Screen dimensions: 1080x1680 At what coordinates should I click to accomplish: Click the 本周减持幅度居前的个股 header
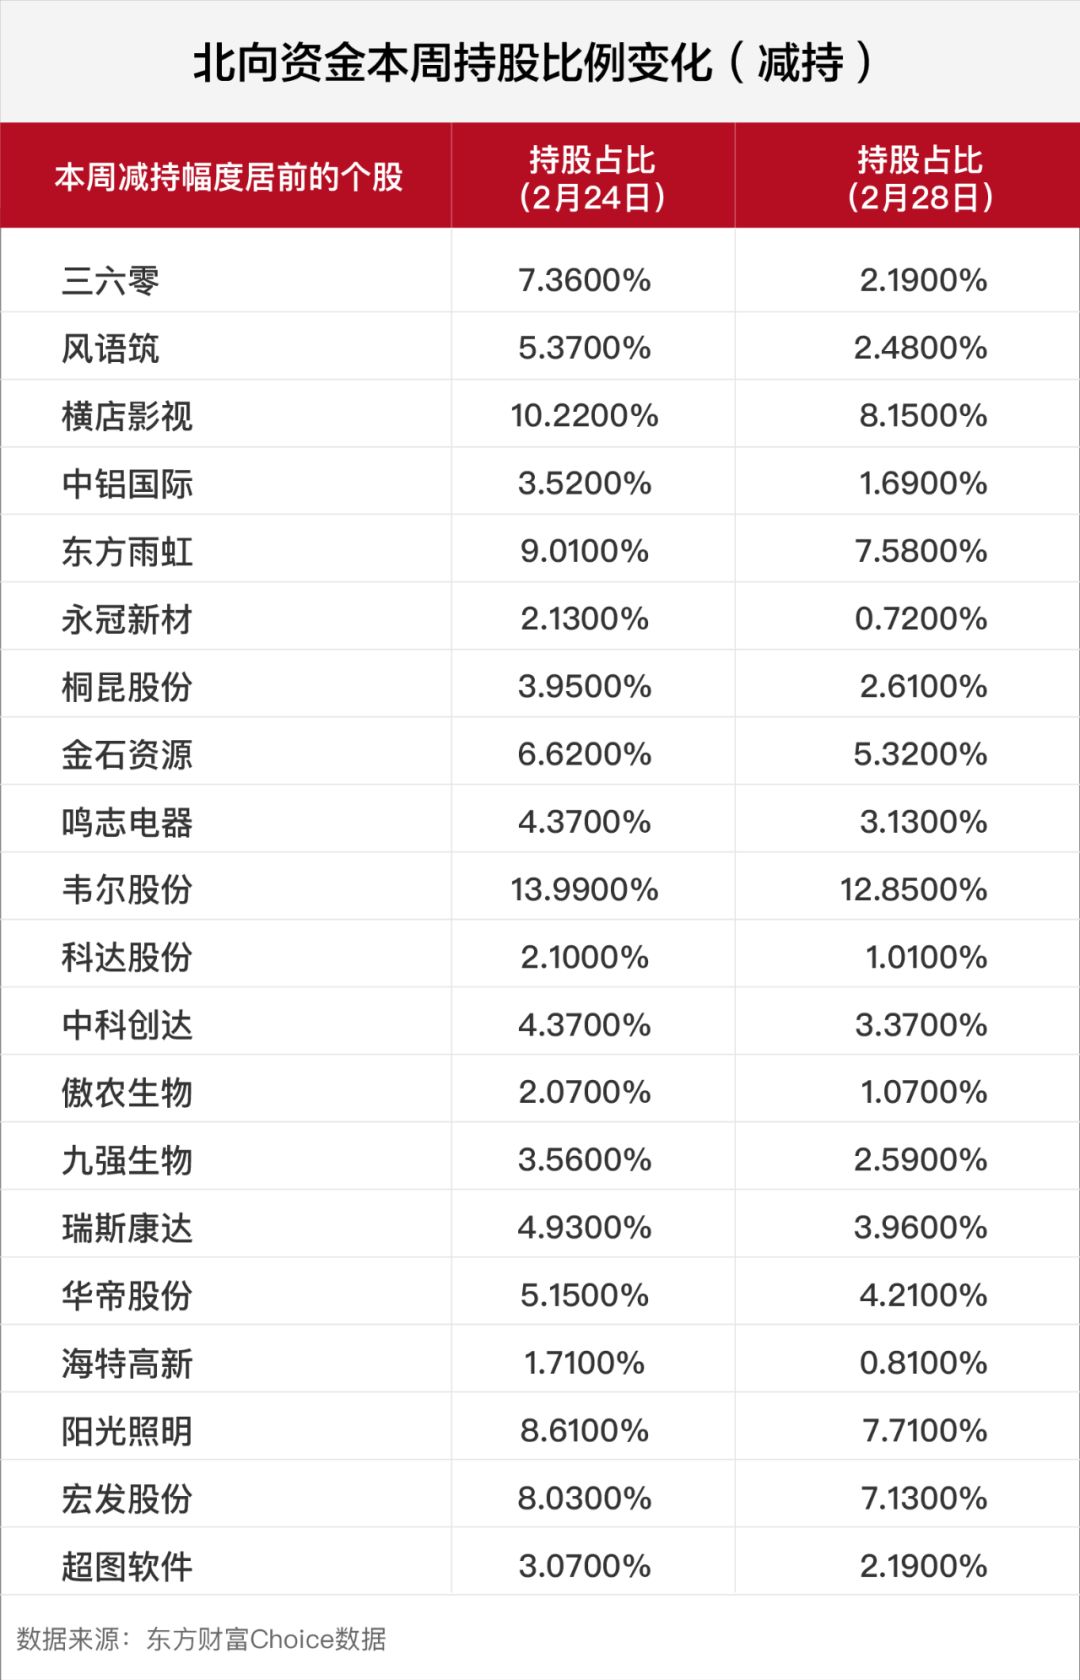[x=228, y=177]
